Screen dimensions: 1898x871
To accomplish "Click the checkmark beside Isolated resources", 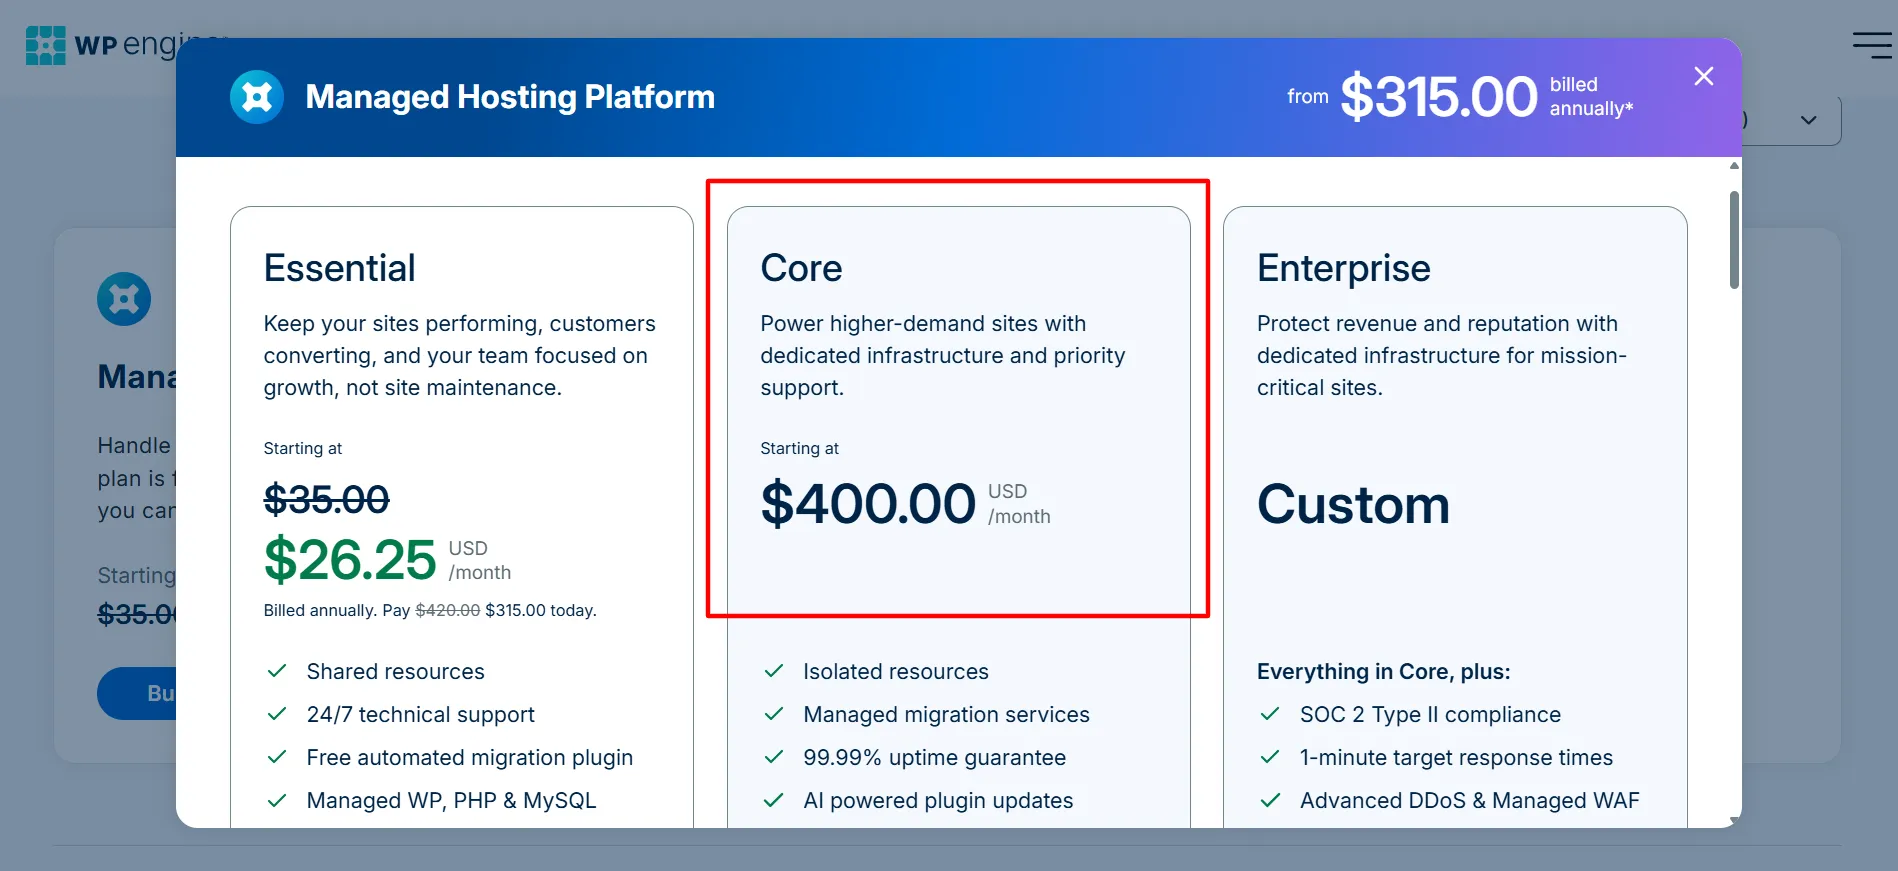I will pyautogui.click(x=773, y=671).
